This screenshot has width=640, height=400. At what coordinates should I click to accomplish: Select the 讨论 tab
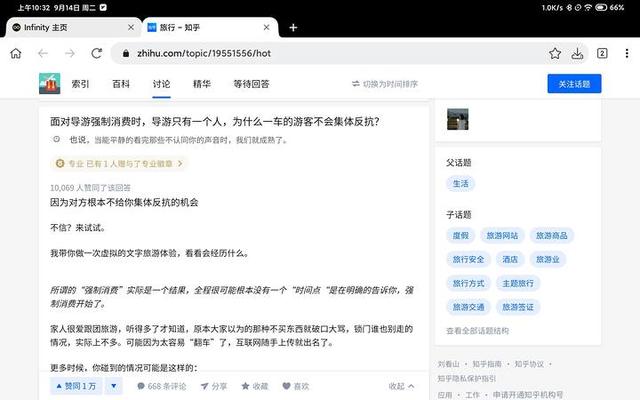pos(161,84)
